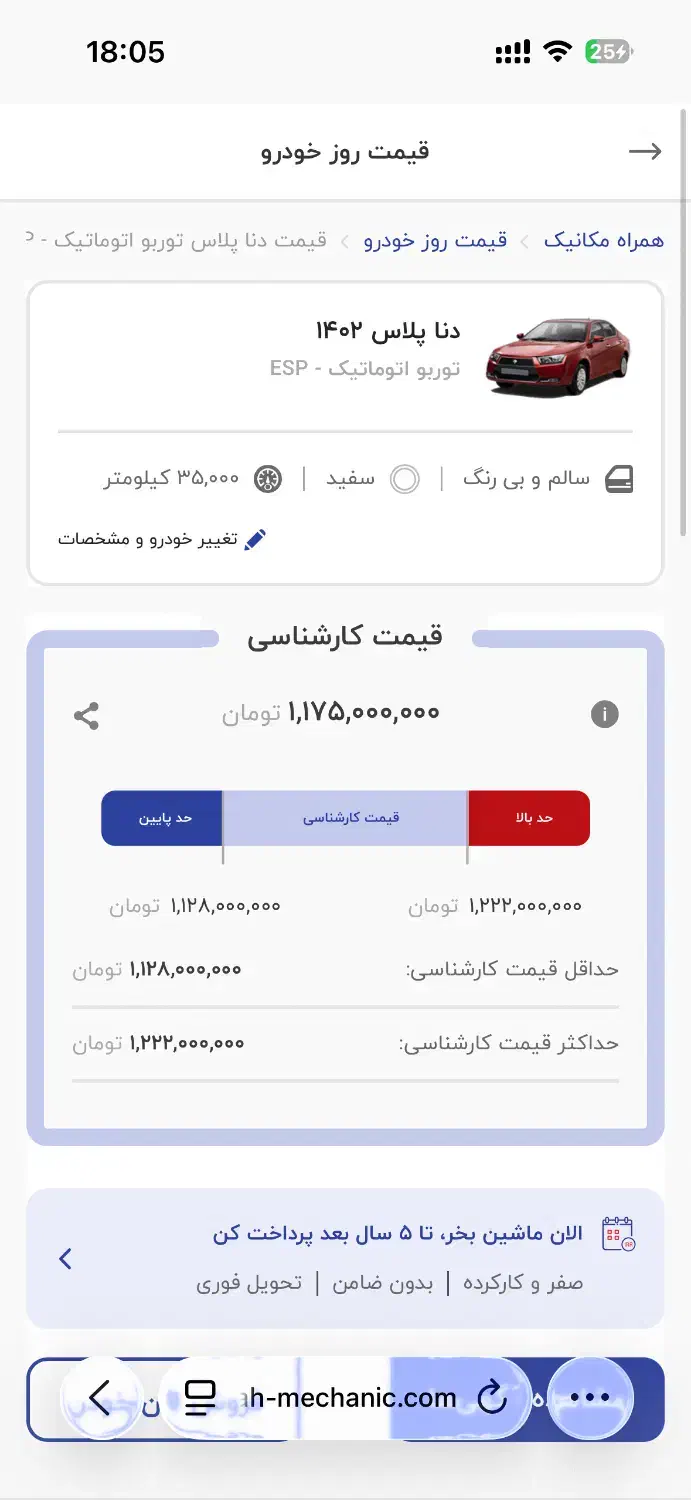Tap the browser reload icon

coord(492,1398)
